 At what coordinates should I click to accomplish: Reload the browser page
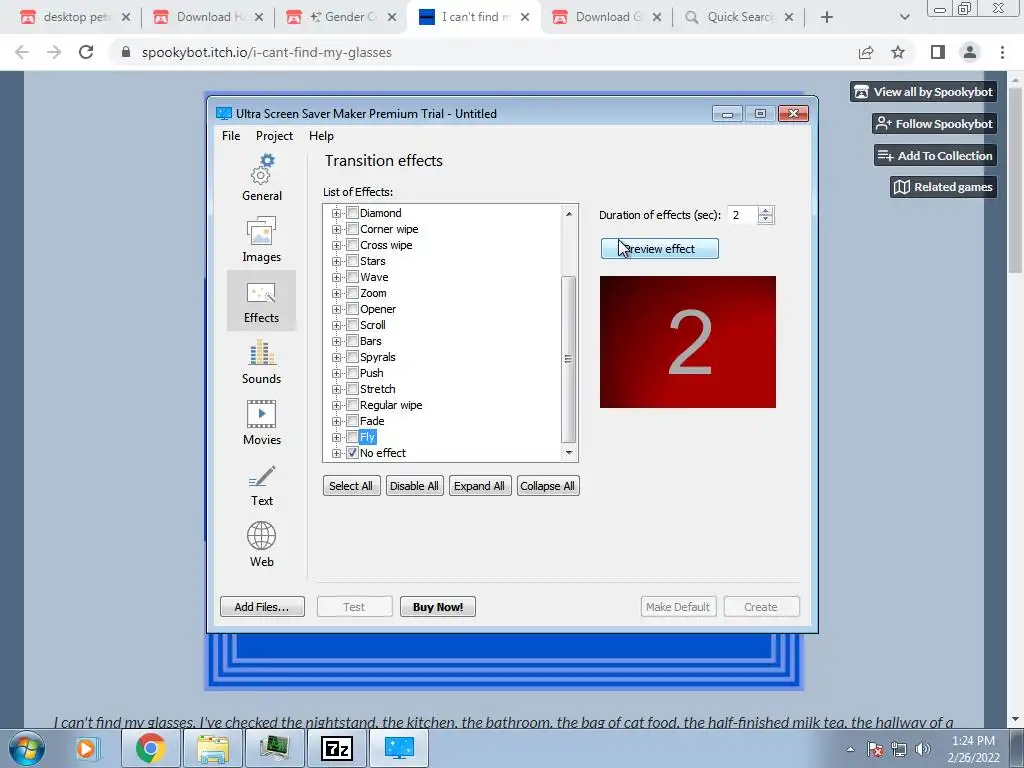pyautogui.click(x=86, y=52)
